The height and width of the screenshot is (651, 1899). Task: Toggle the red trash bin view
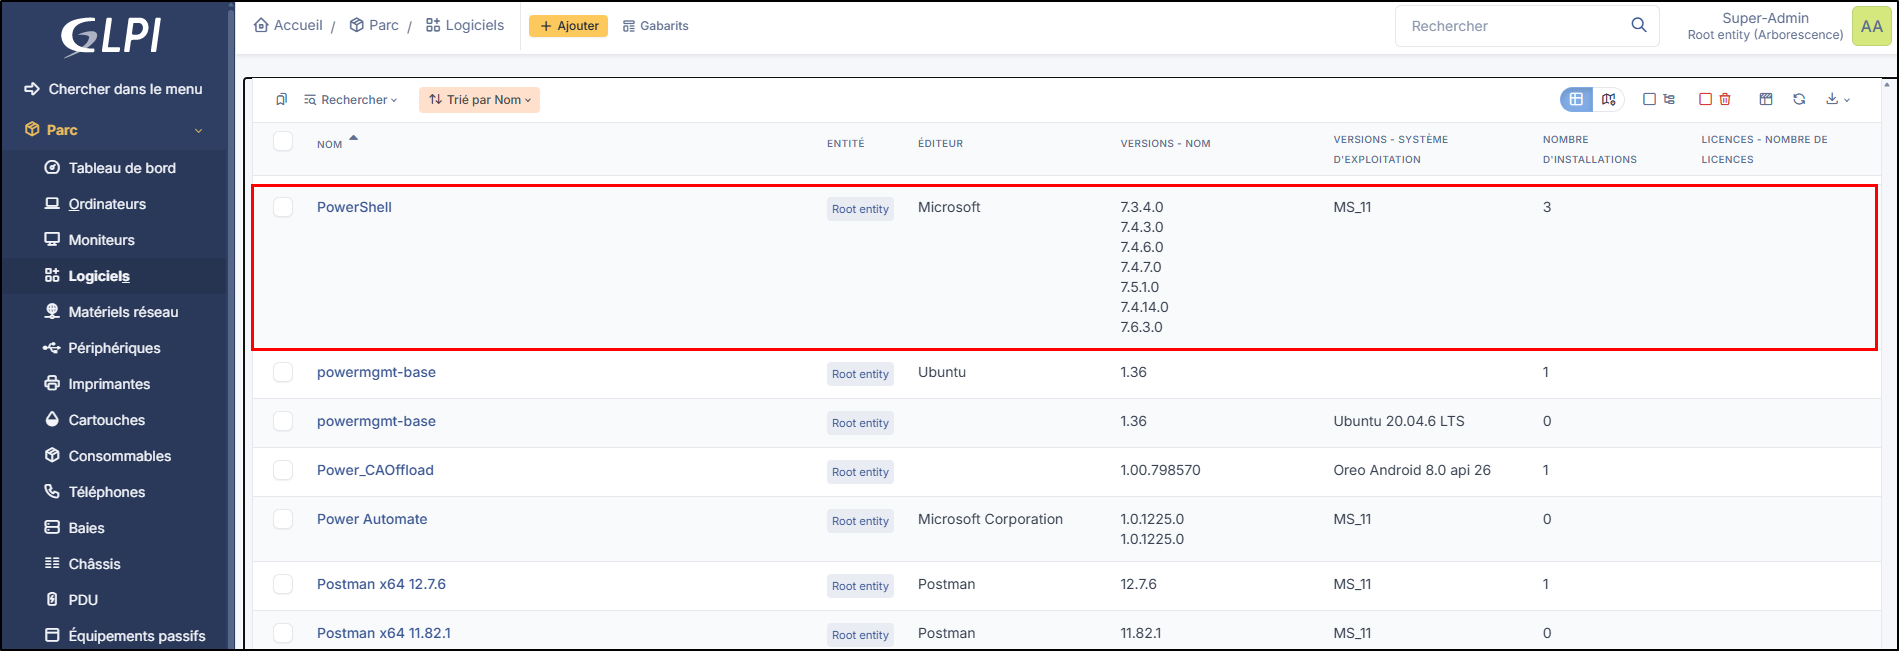pos(1715,99)
